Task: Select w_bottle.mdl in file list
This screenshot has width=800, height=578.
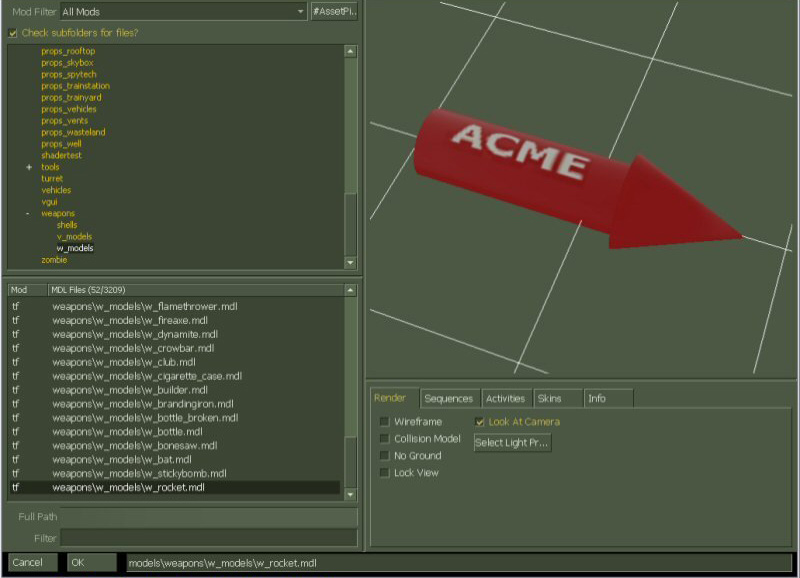Action: pos(175,432)
